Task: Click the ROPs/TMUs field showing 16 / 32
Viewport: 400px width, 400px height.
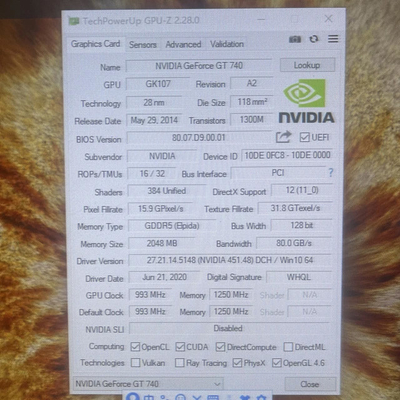Action: (152, 174)
